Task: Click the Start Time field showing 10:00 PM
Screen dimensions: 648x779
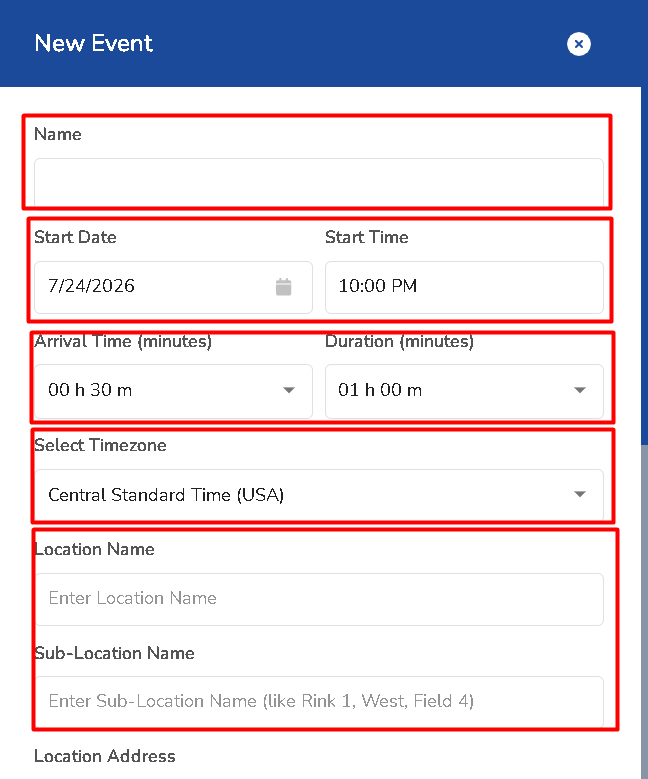Action: (464, 287)
